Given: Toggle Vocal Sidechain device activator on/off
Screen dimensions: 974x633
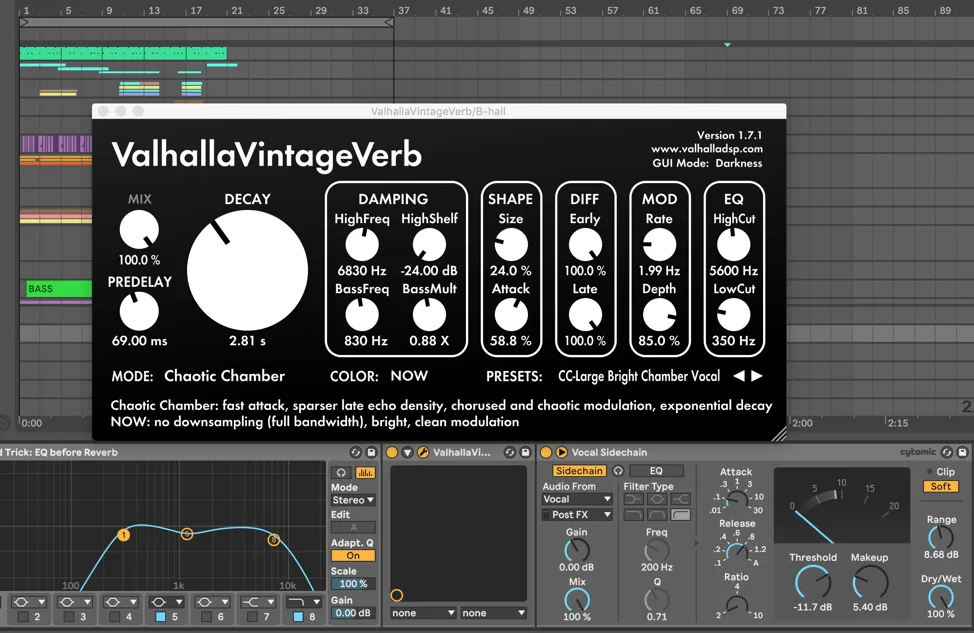Looking at the screenshot, I should point(546,452).
